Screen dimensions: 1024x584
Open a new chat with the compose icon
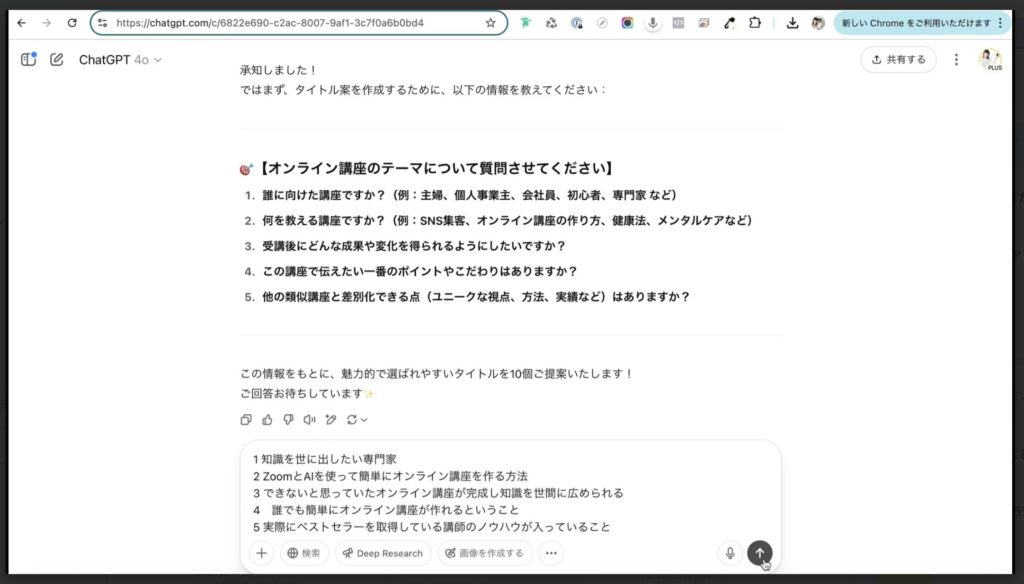pyautogui.click(x=58, y=60)
